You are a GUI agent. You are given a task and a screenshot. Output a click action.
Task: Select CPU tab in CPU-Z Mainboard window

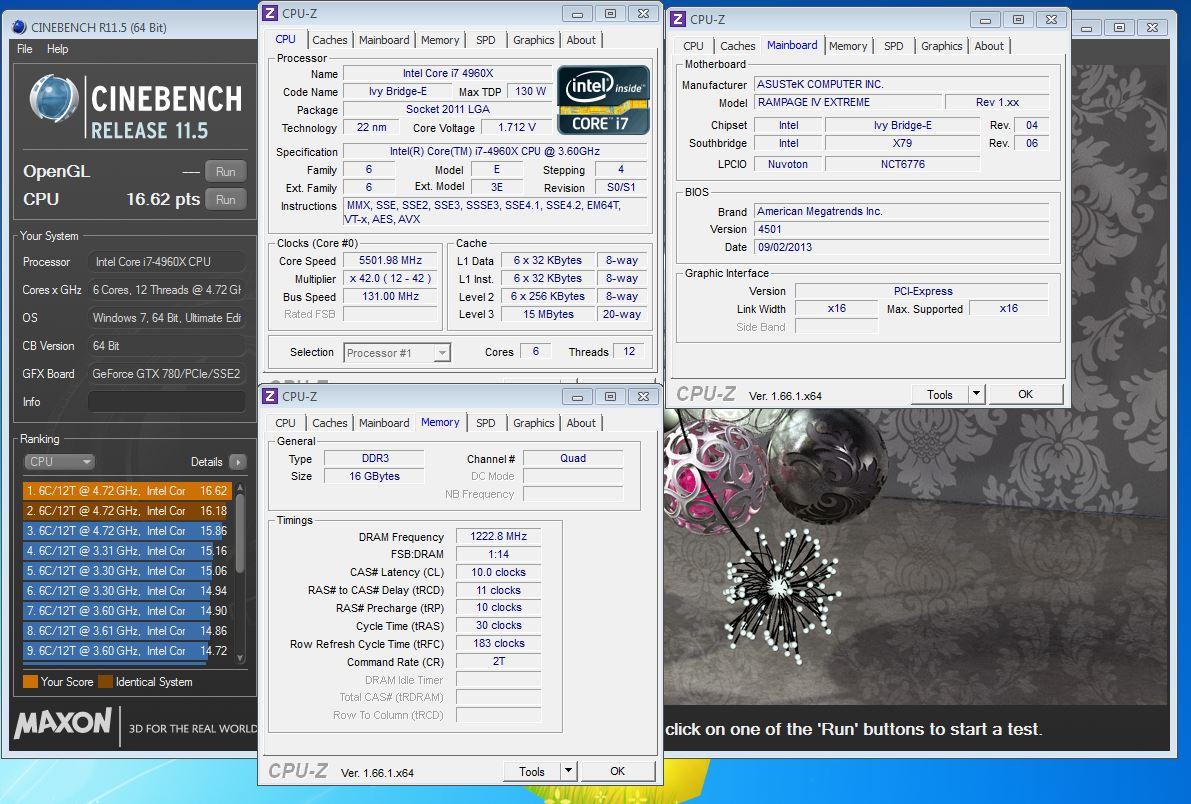pyautogui.click(x=693, y=46)
